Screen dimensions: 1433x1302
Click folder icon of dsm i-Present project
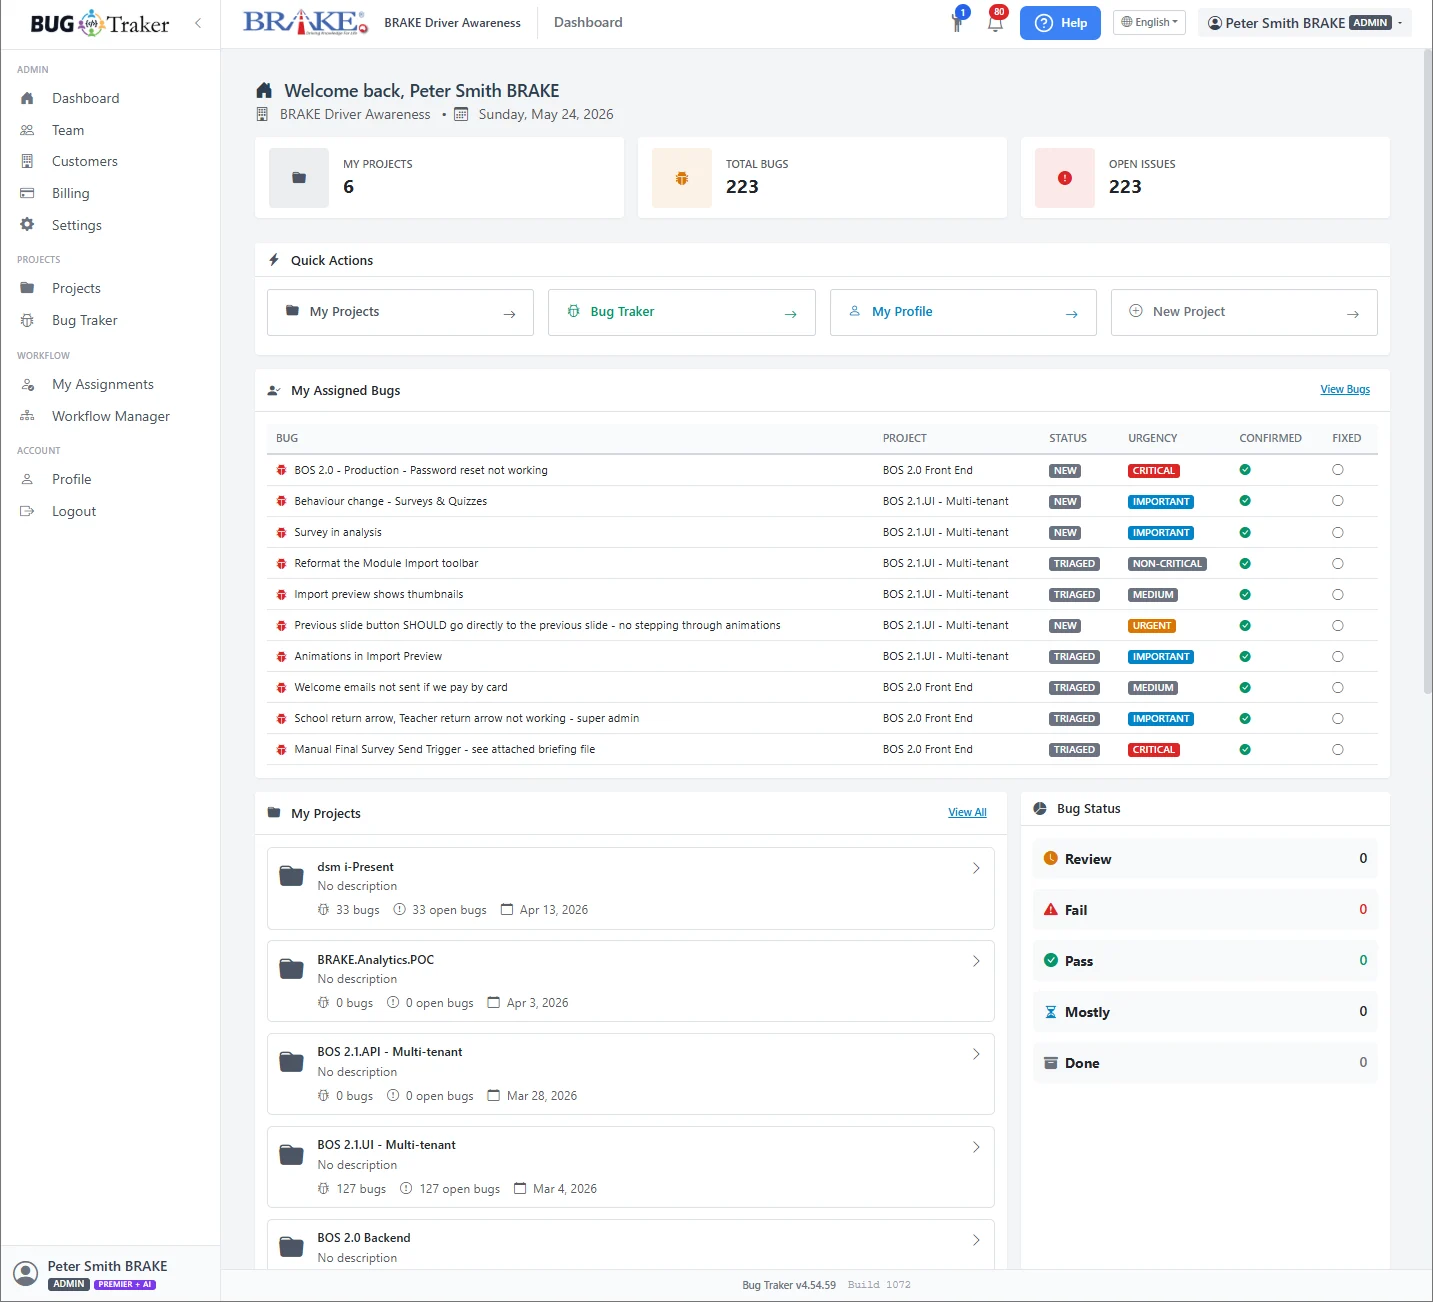[x=291, y=876]
